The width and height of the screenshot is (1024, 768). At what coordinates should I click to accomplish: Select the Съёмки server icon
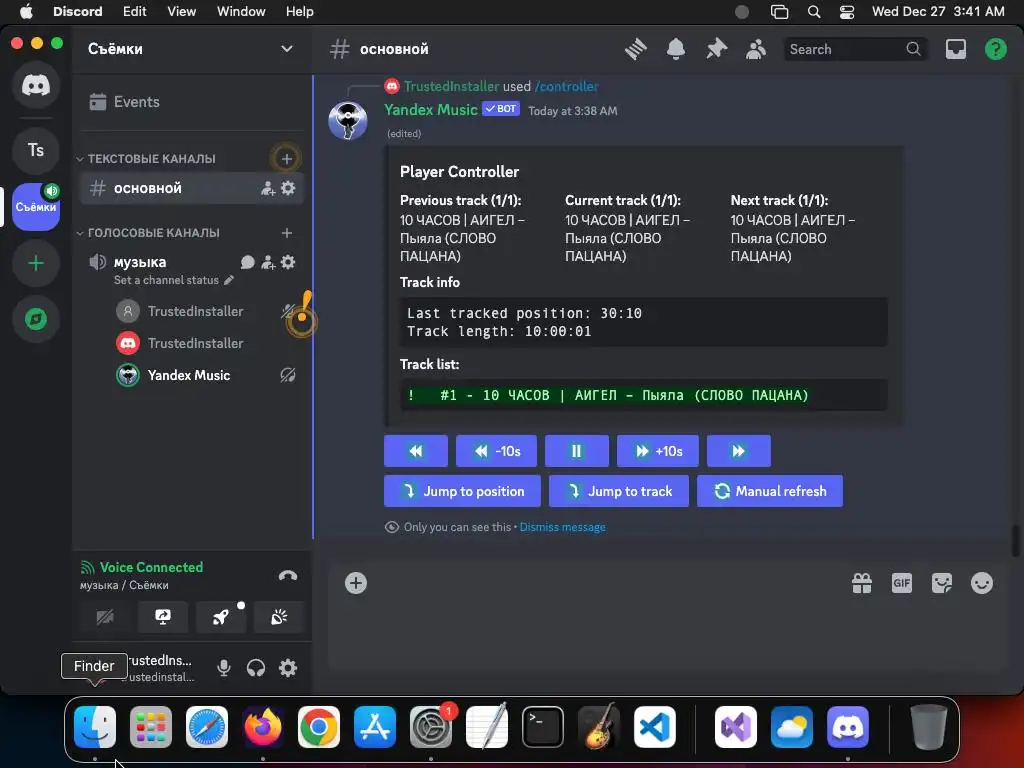[x=36, y=207]
